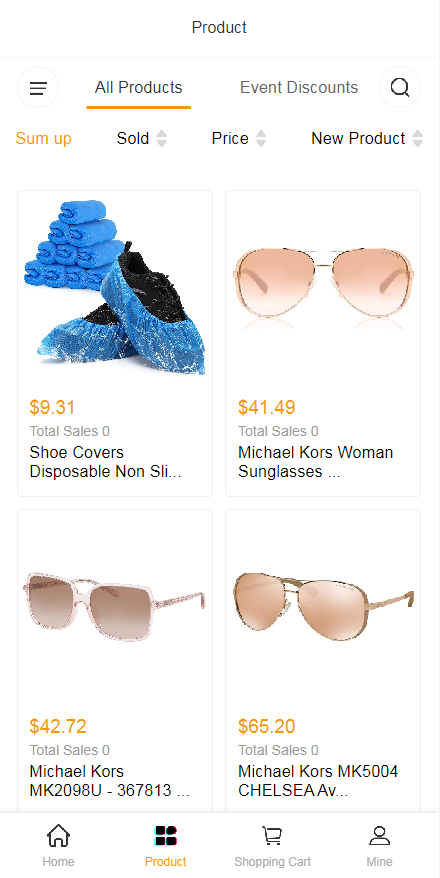Toggle sort arrows next to New Product

click(417, 138)
